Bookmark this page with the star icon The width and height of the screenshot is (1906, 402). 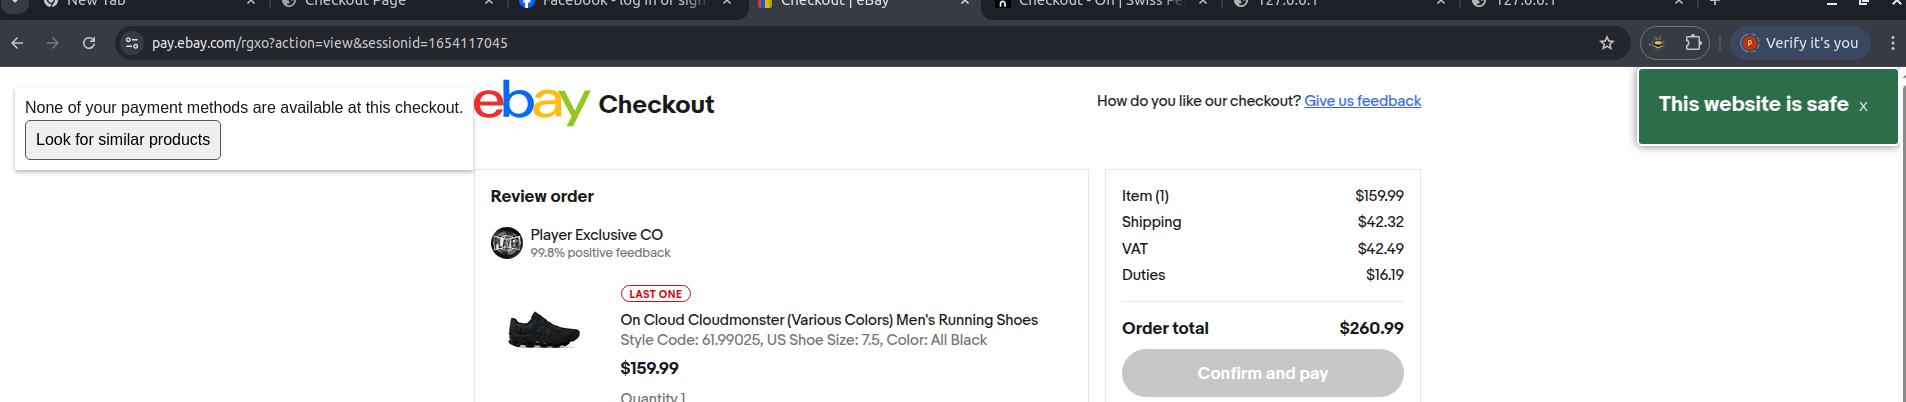pos(1607,43)
